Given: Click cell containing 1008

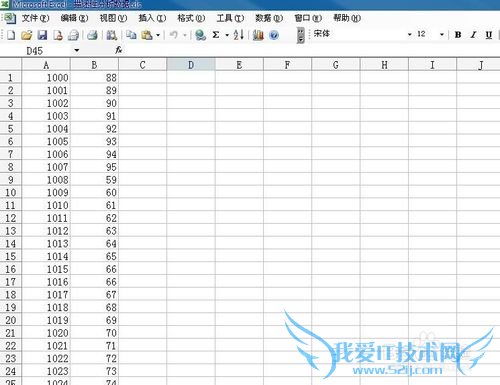Looking at the screenshot, I should tap(46, 180).
